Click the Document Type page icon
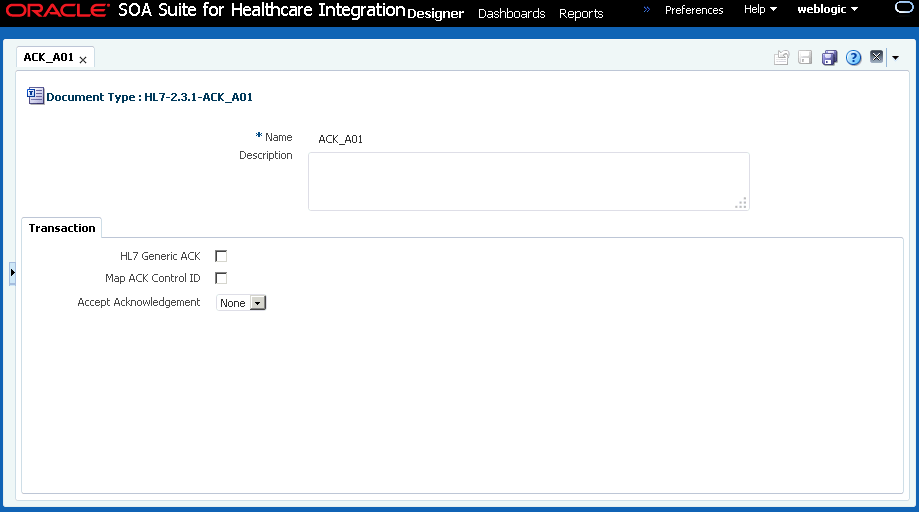Image resolution: width=919 pixels, height=512 pixels. pos(35,95)
